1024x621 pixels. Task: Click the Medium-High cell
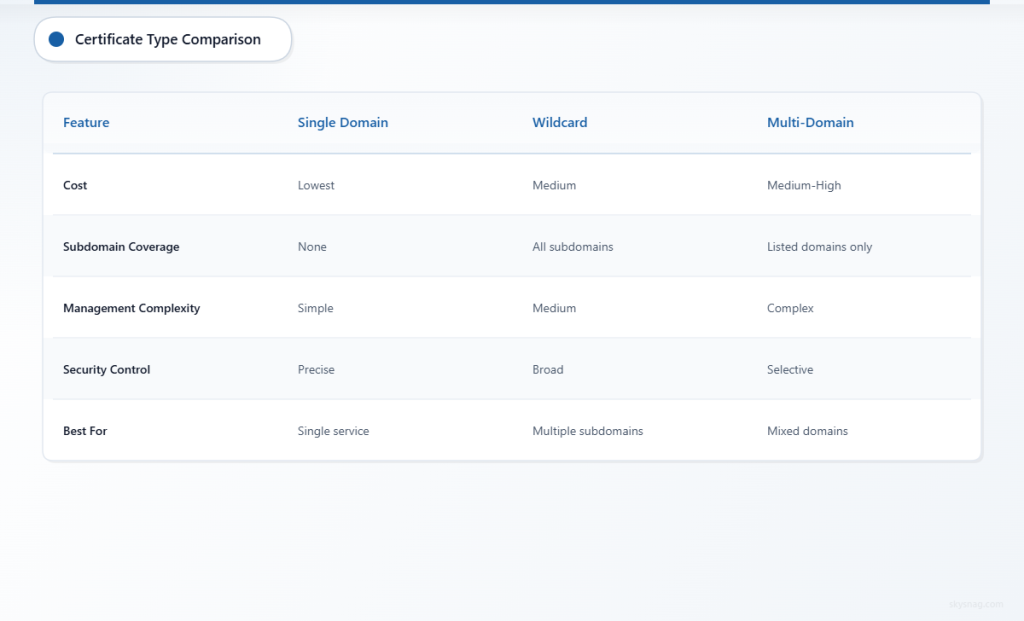[x=804, y=185]
